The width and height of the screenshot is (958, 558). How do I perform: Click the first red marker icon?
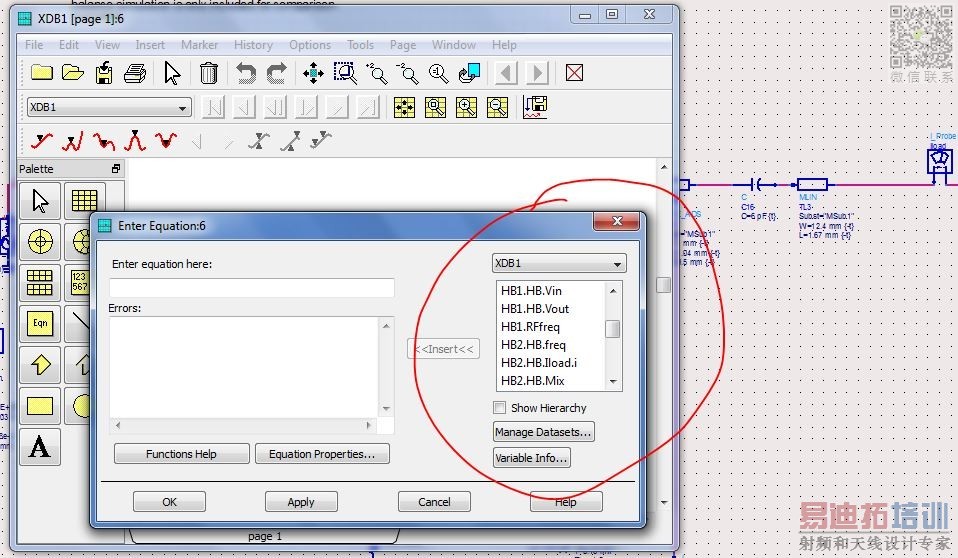(x=42, y=141)
